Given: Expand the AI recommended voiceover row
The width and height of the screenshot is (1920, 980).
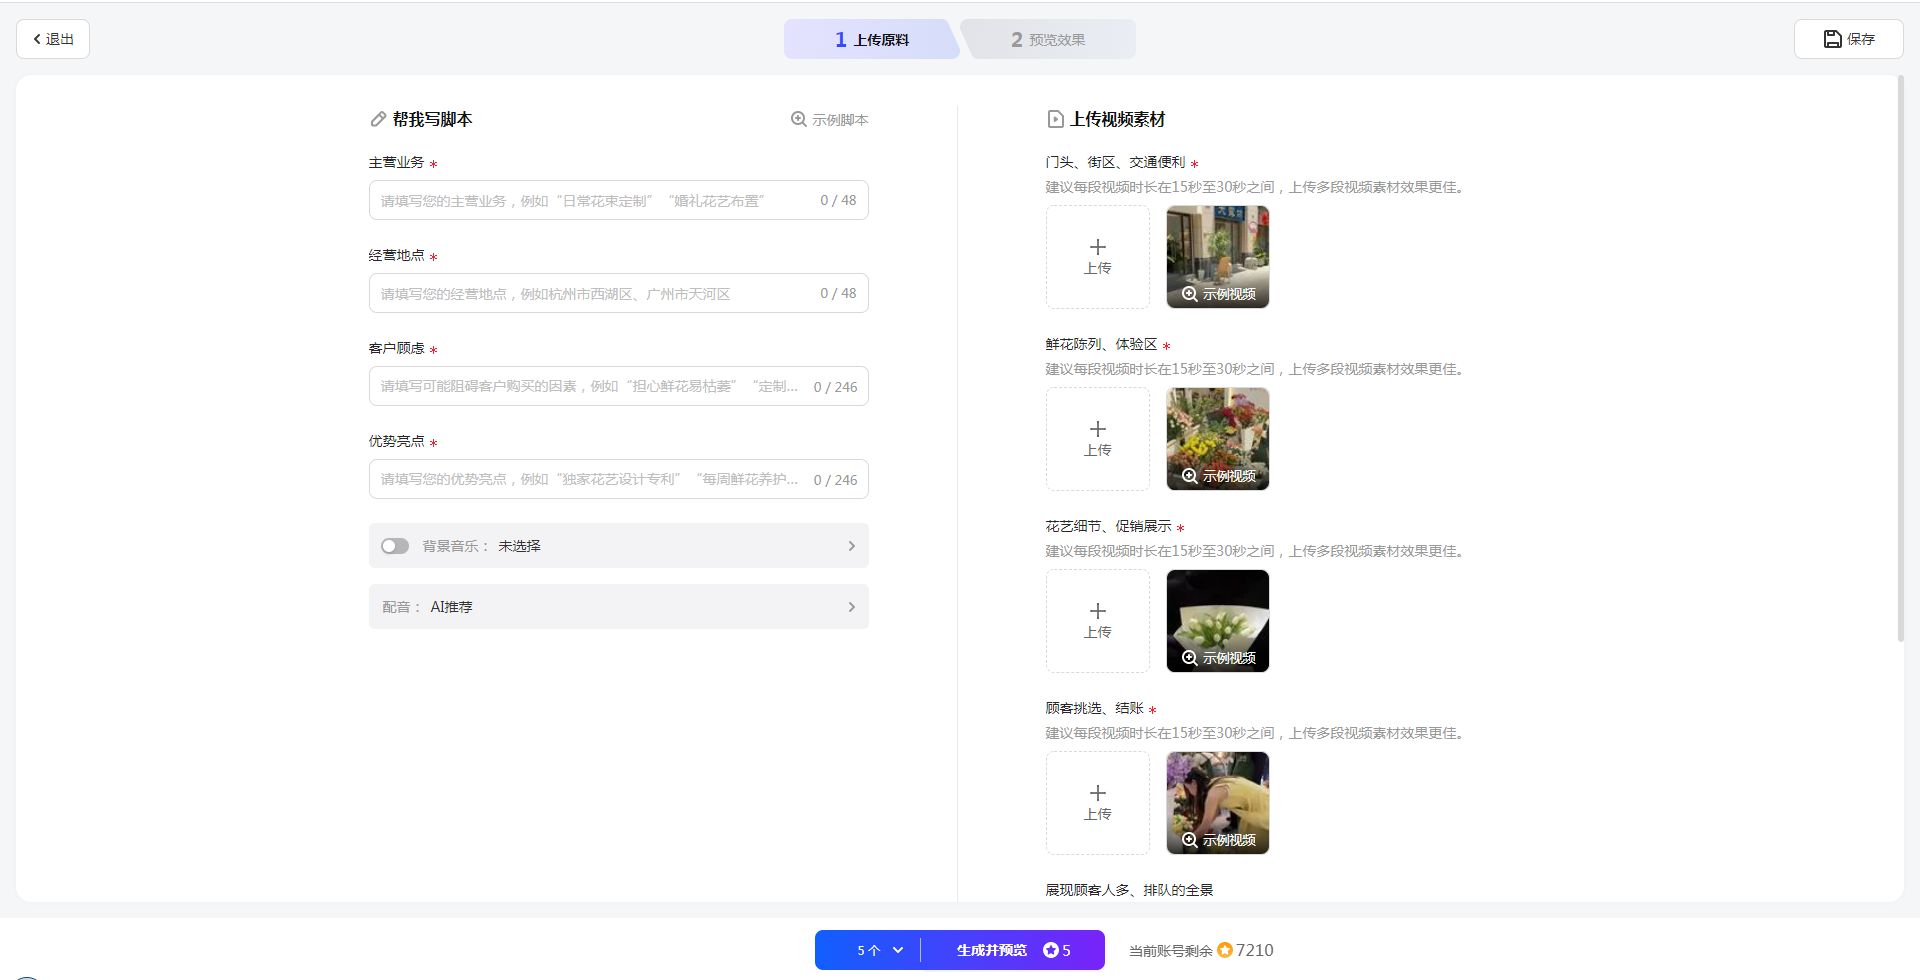Looking at the screenshot, I should [x=851, y=607].
